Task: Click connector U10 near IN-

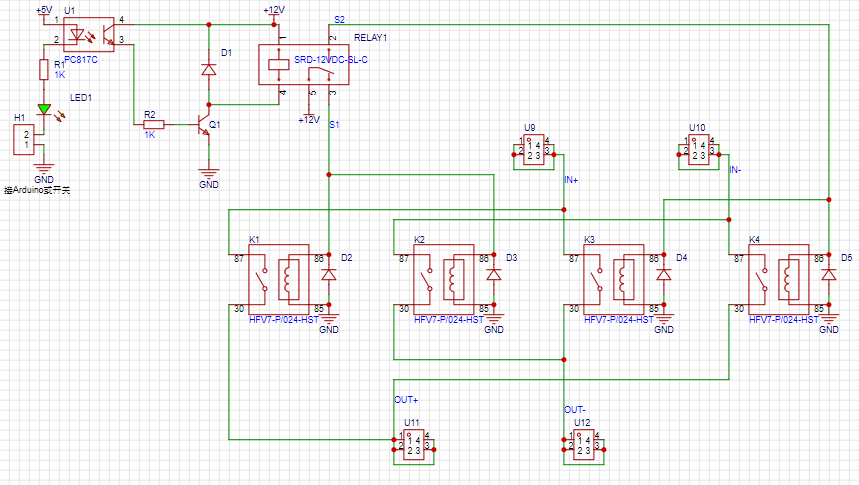Action: [696, 150]
